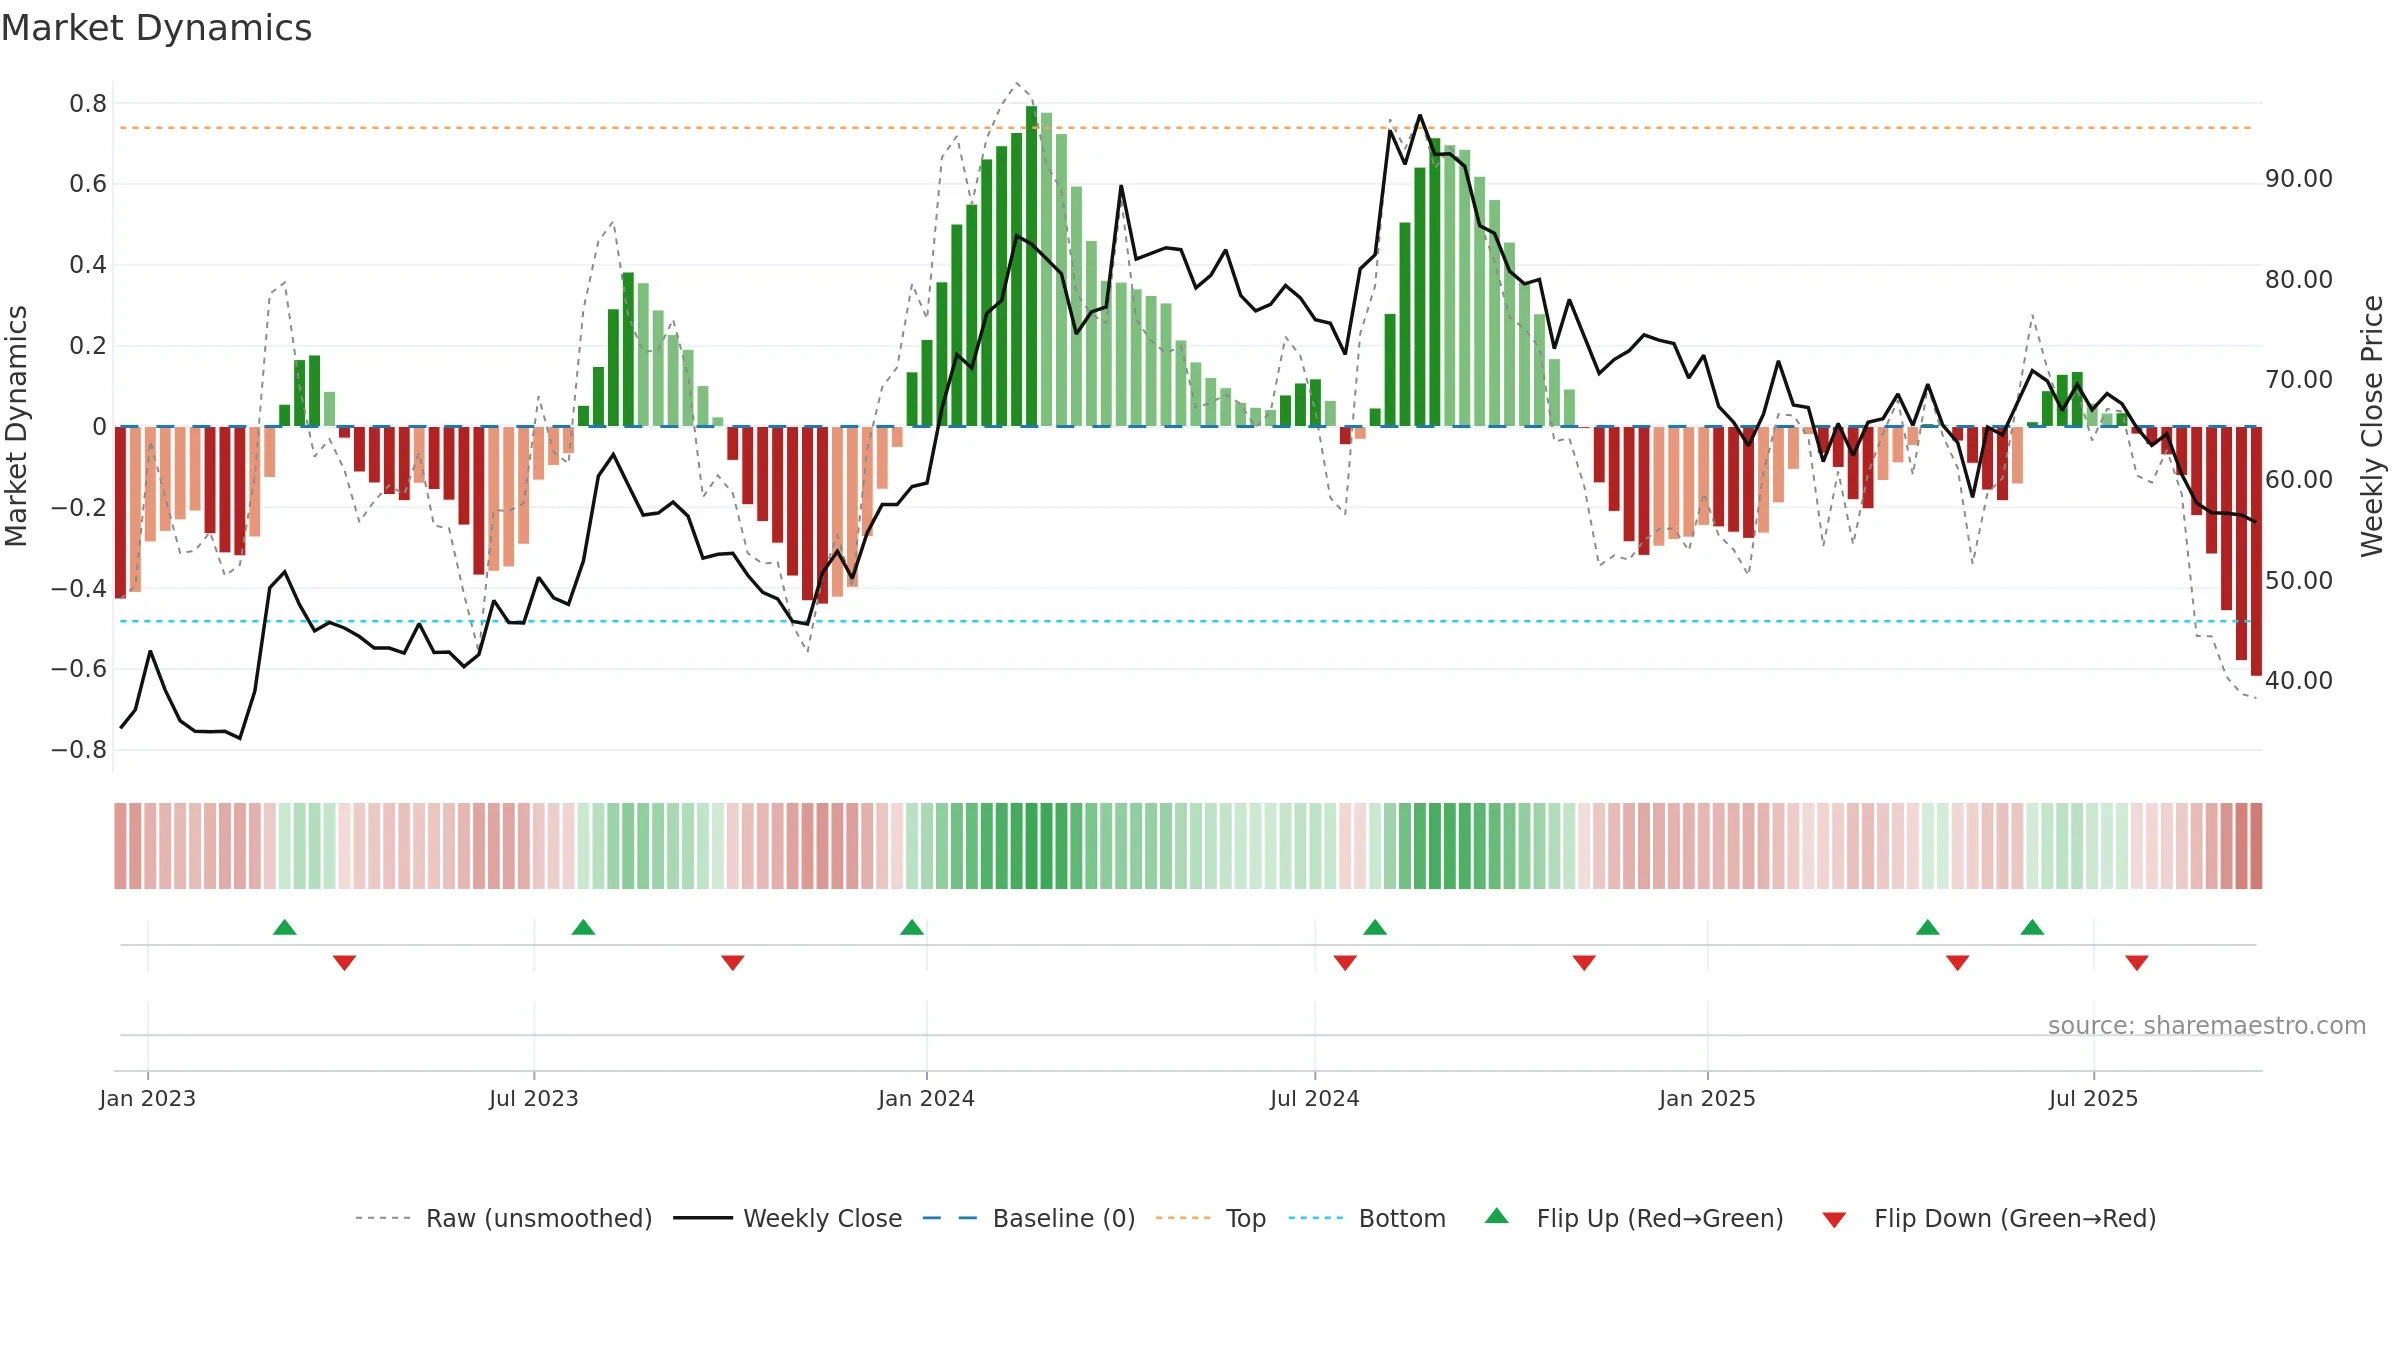Click the Jul 2024 x-axis label
The image size is (2400, 1350).
pyautogui.click(x=1315, y=1098)
